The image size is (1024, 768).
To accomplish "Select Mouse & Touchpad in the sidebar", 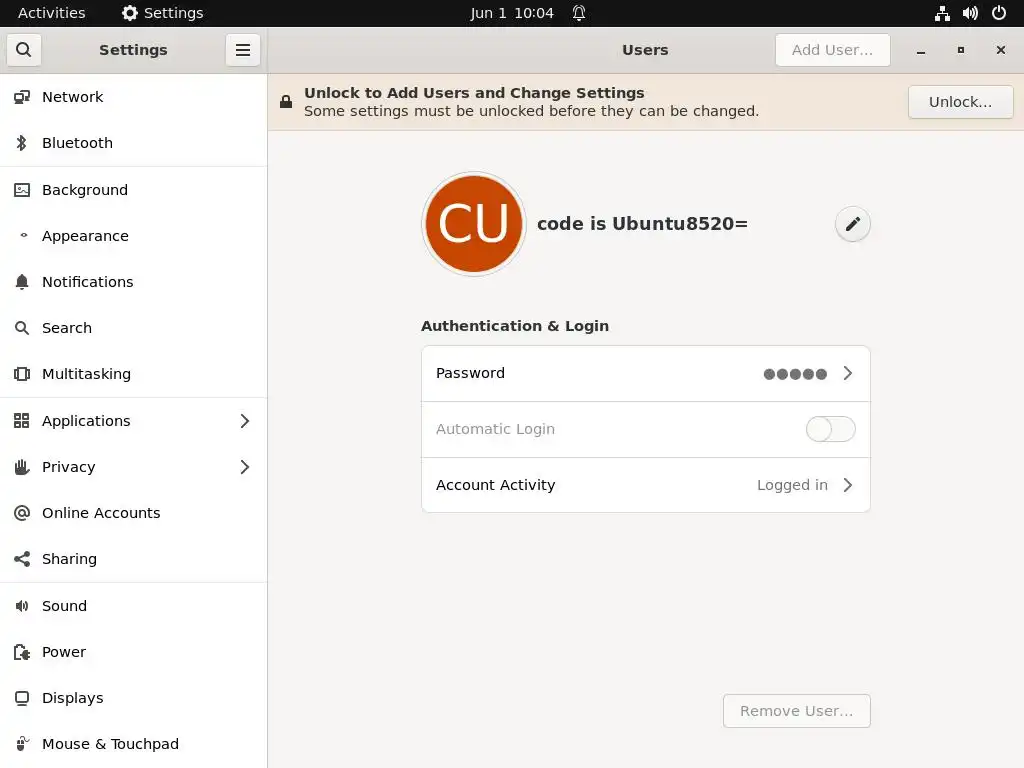I will tap(133, 744).
